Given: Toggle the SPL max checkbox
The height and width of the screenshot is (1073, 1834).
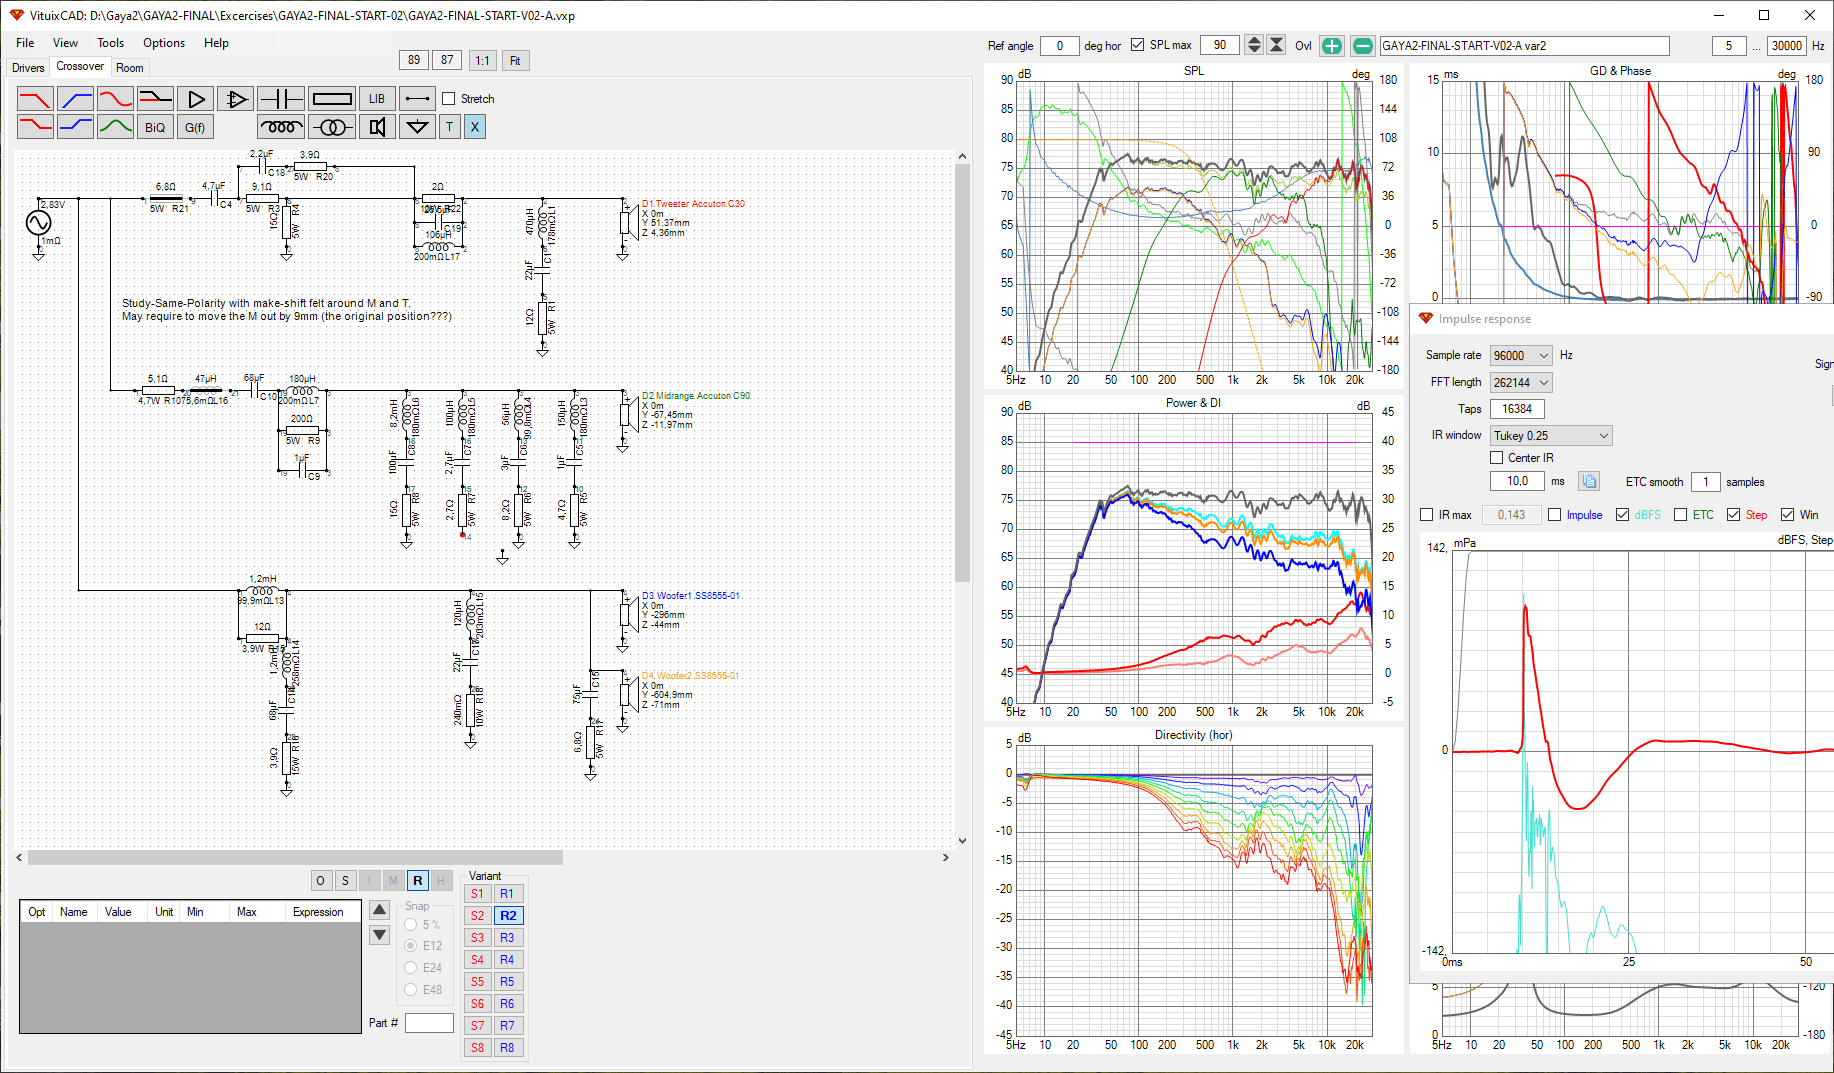Looking at the screenshot, I should pyautogui.click(x=1137, y=45).
